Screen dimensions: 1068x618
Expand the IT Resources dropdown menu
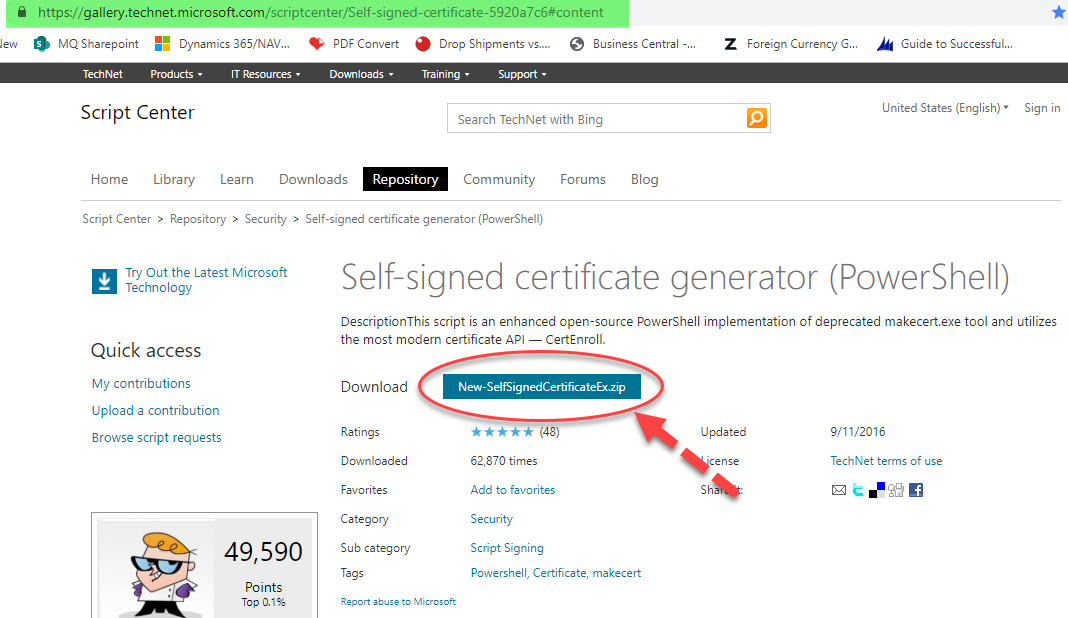click(266, 74)
